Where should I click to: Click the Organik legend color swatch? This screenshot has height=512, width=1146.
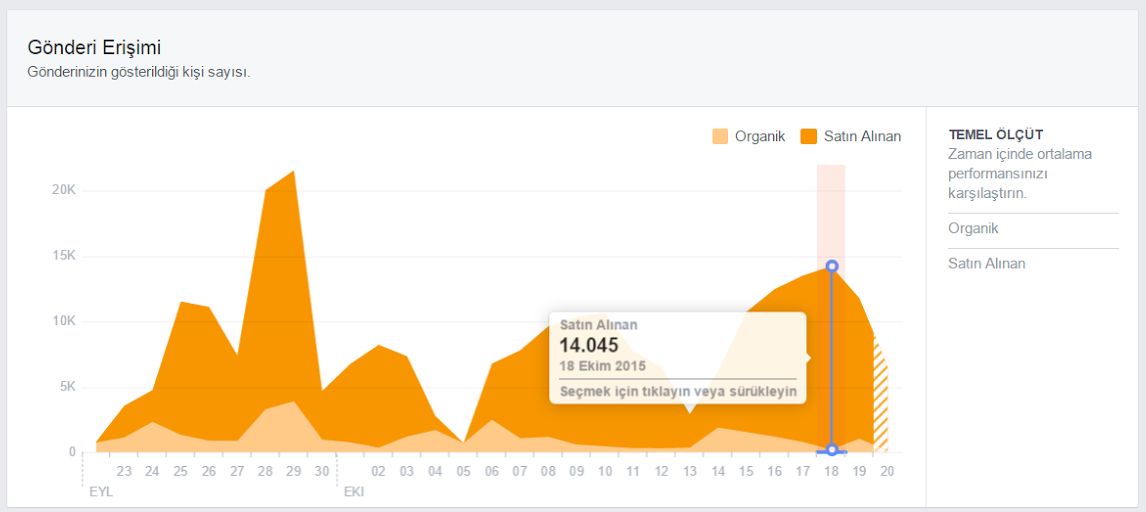(720, 137)
